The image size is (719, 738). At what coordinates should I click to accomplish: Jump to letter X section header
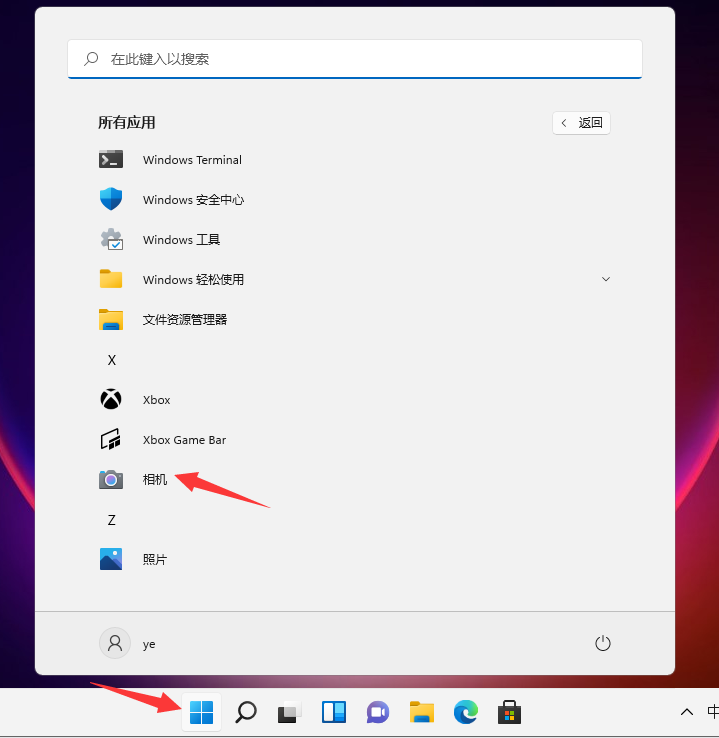pyautogui.click(x=112, y=360)
